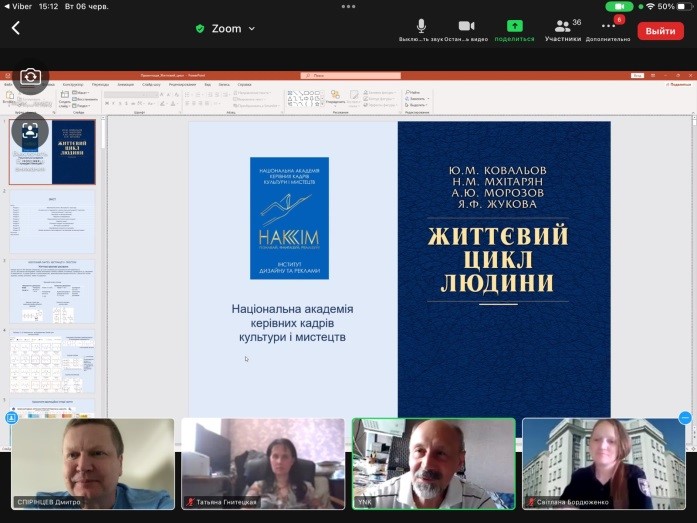The width and height of the screenshot is (697, 523).
Task: Tap the green recording indicator in the status bar
Action: [619, 6]
